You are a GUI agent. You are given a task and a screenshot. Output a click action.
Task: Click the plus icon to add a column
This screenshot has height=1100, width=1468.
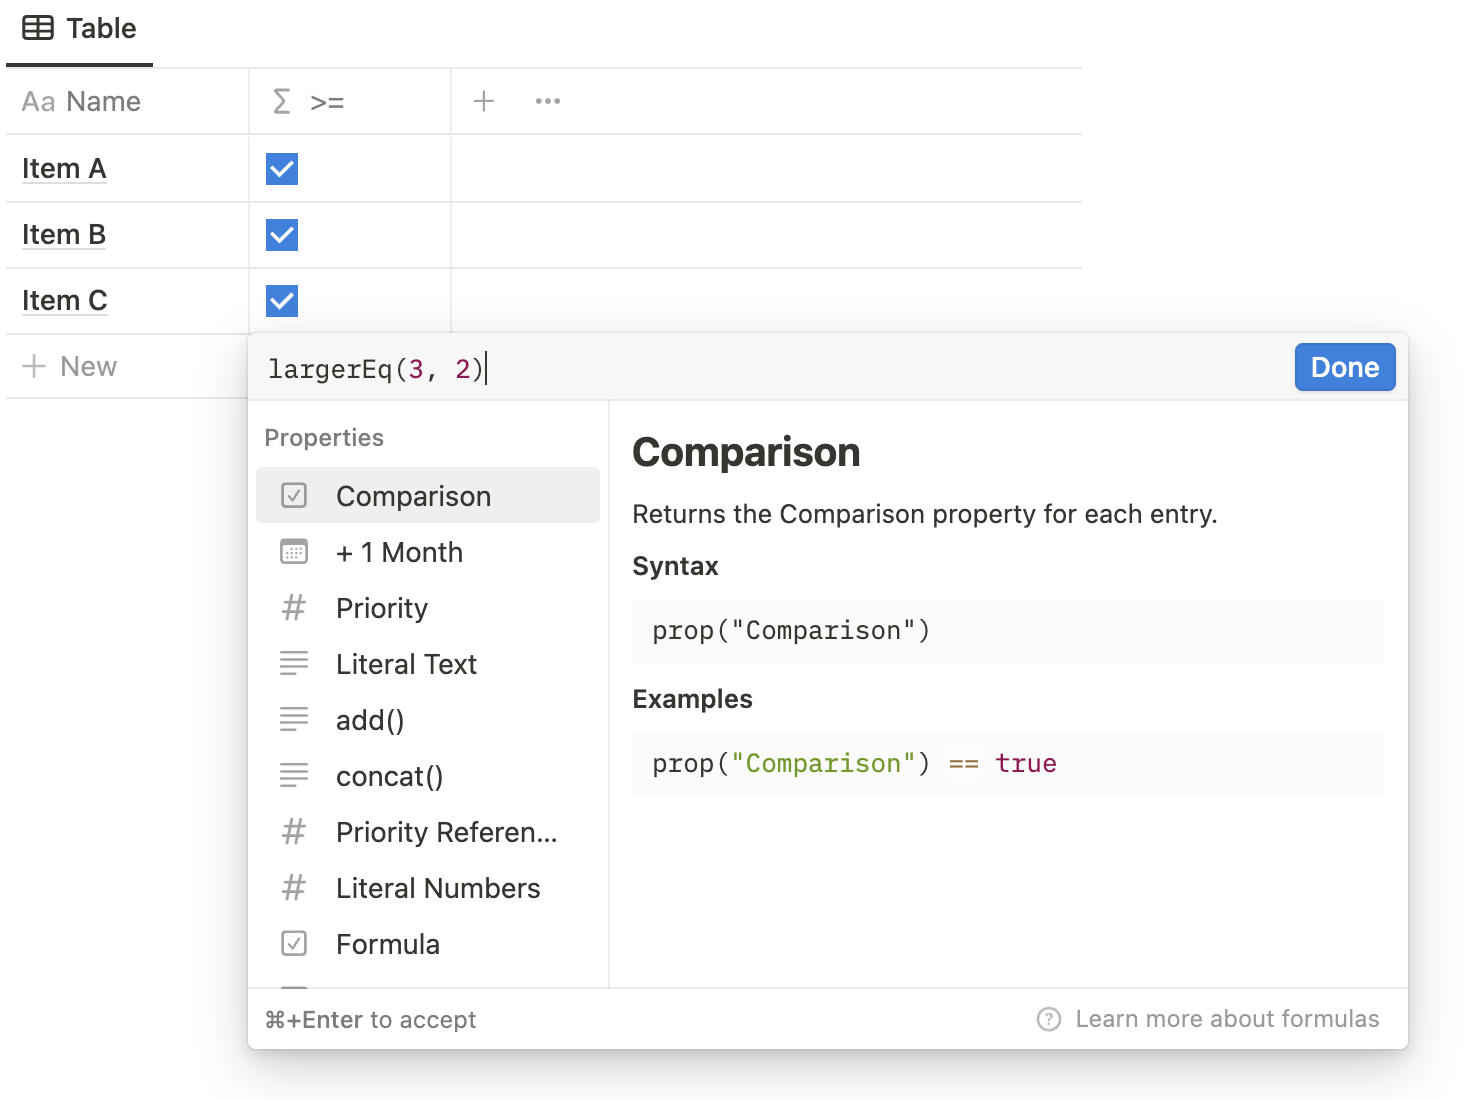point(484,101)
